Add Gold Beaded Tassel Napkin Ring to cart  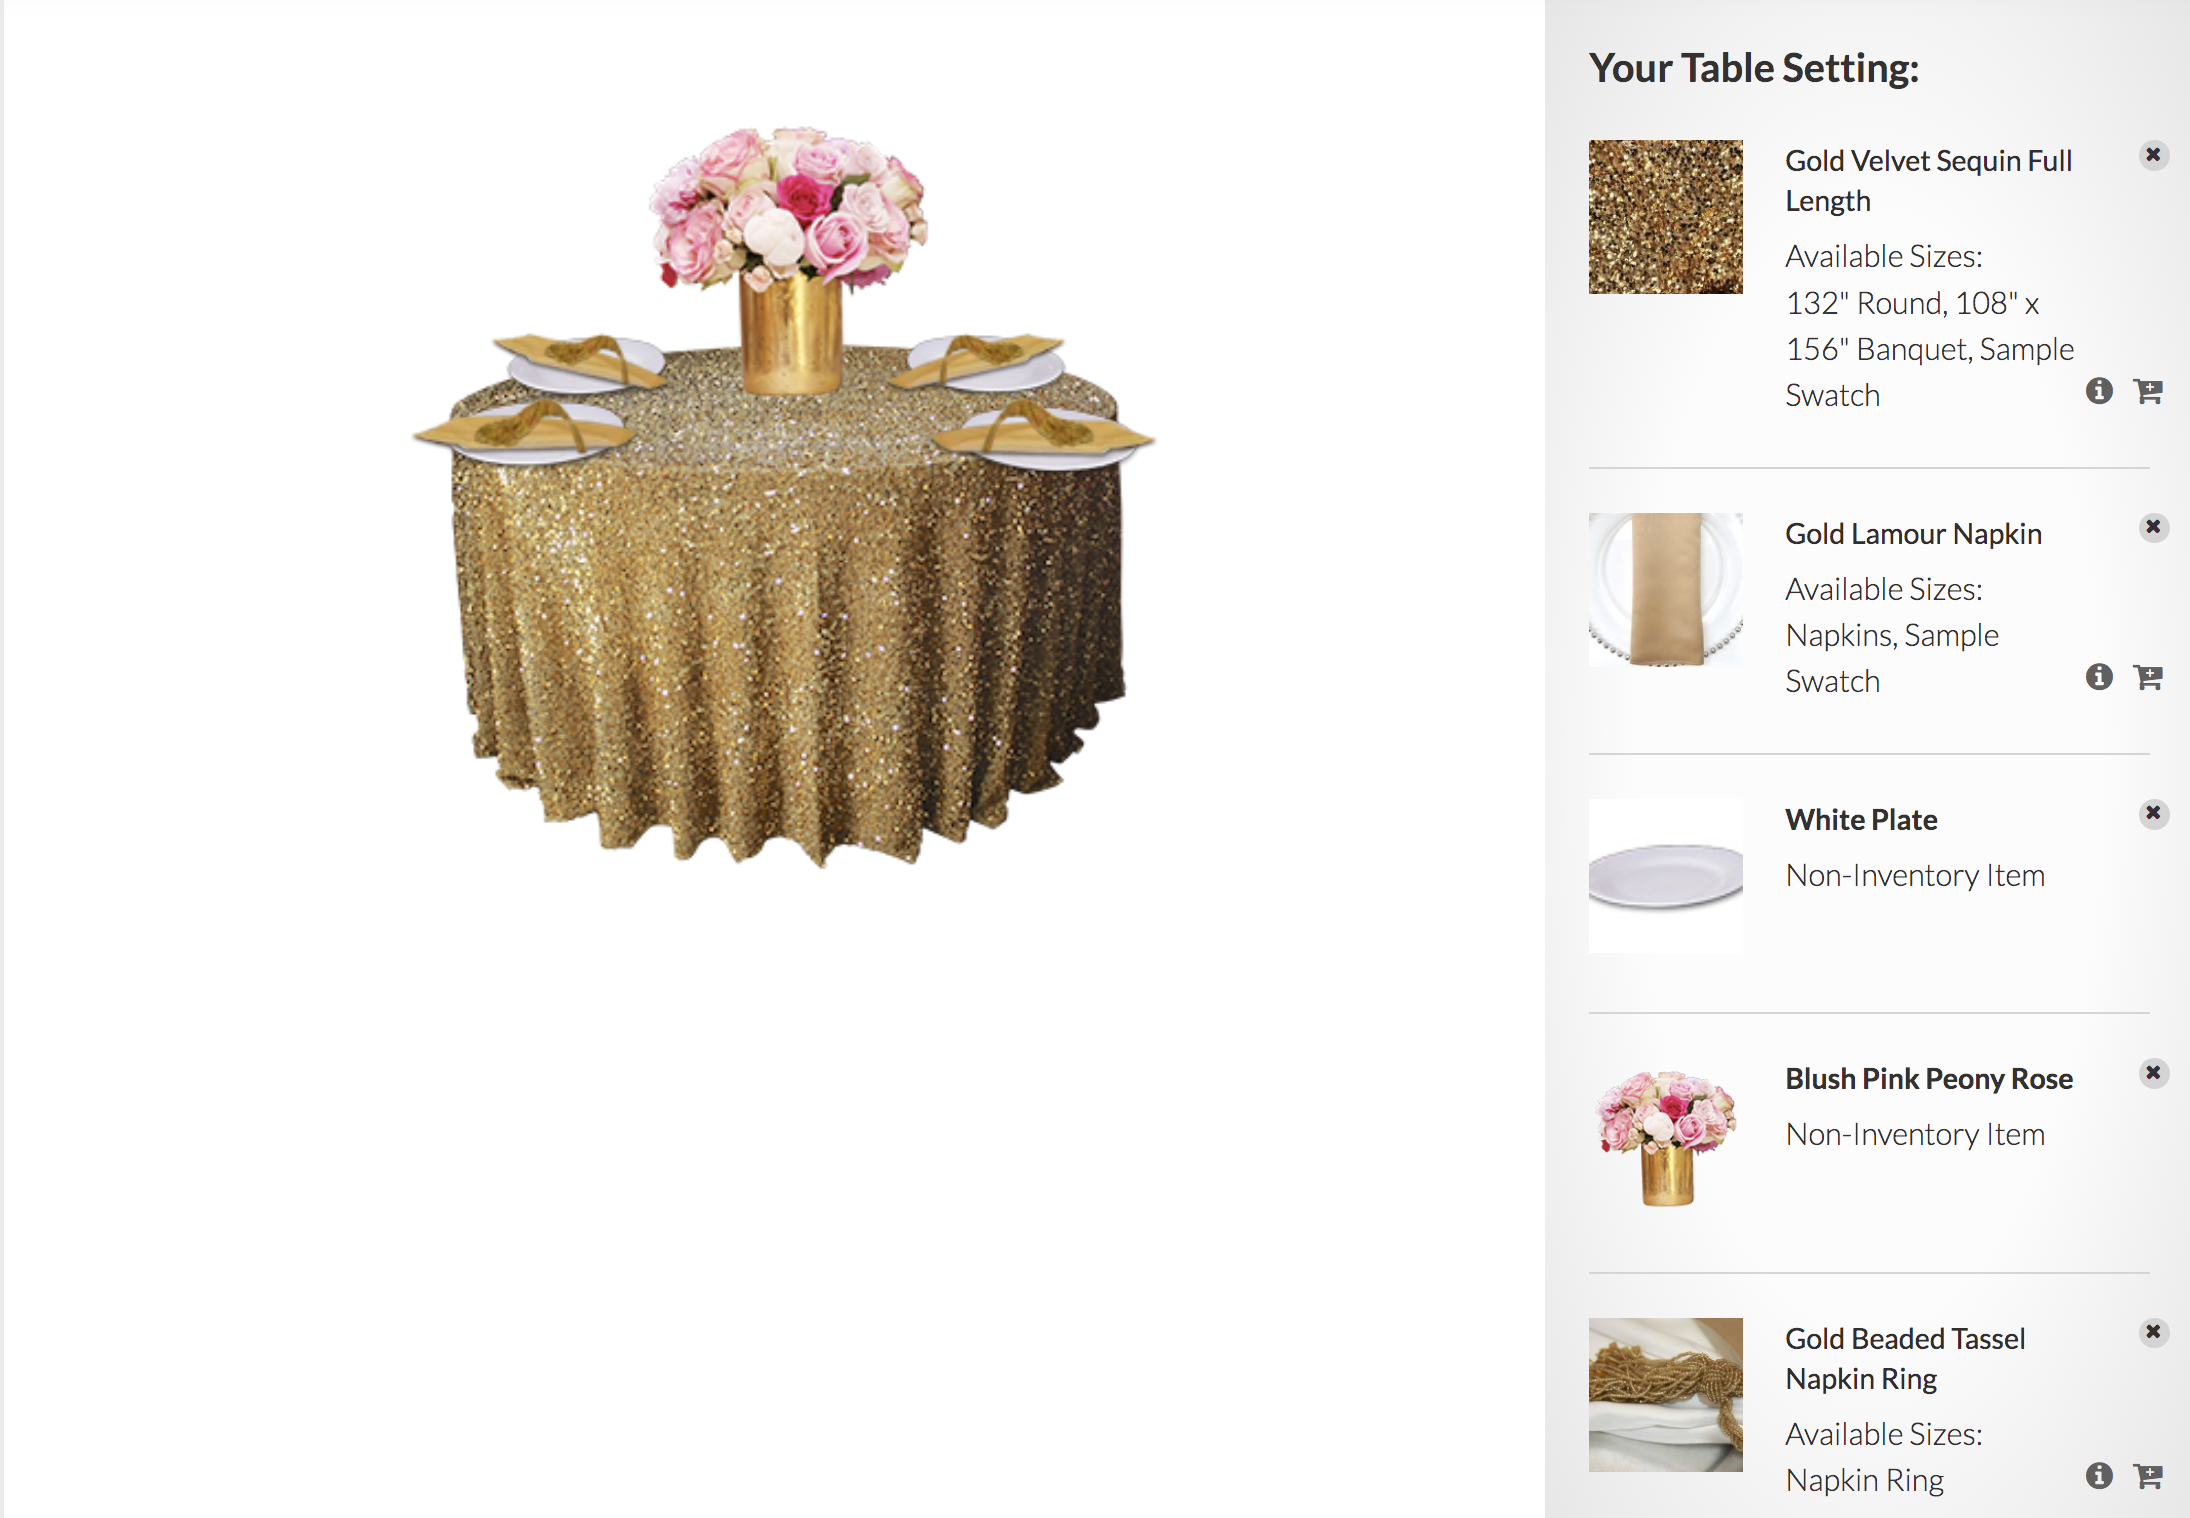(2148, 1476)
